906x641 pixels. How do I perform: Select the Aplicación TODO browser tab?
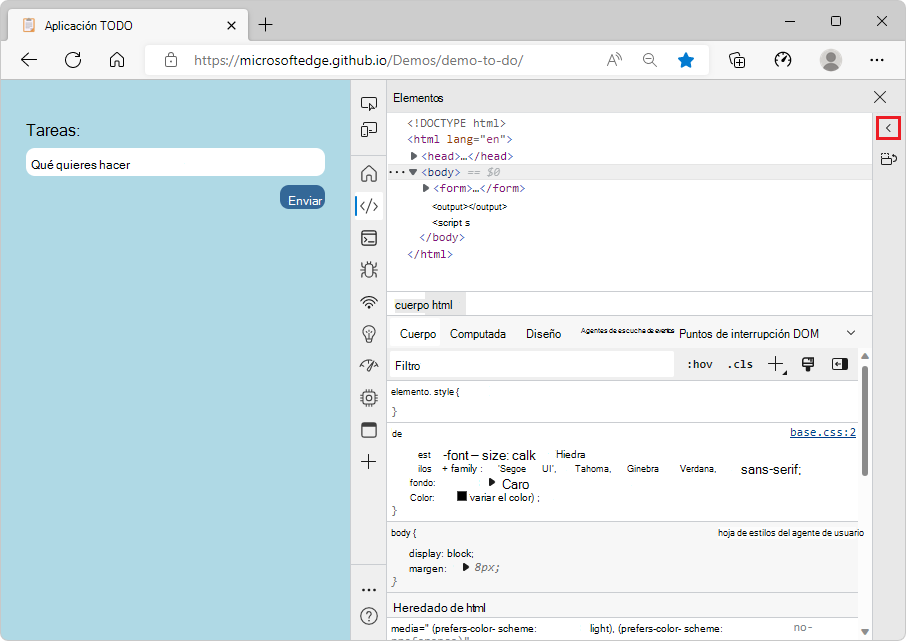point(128,25)
